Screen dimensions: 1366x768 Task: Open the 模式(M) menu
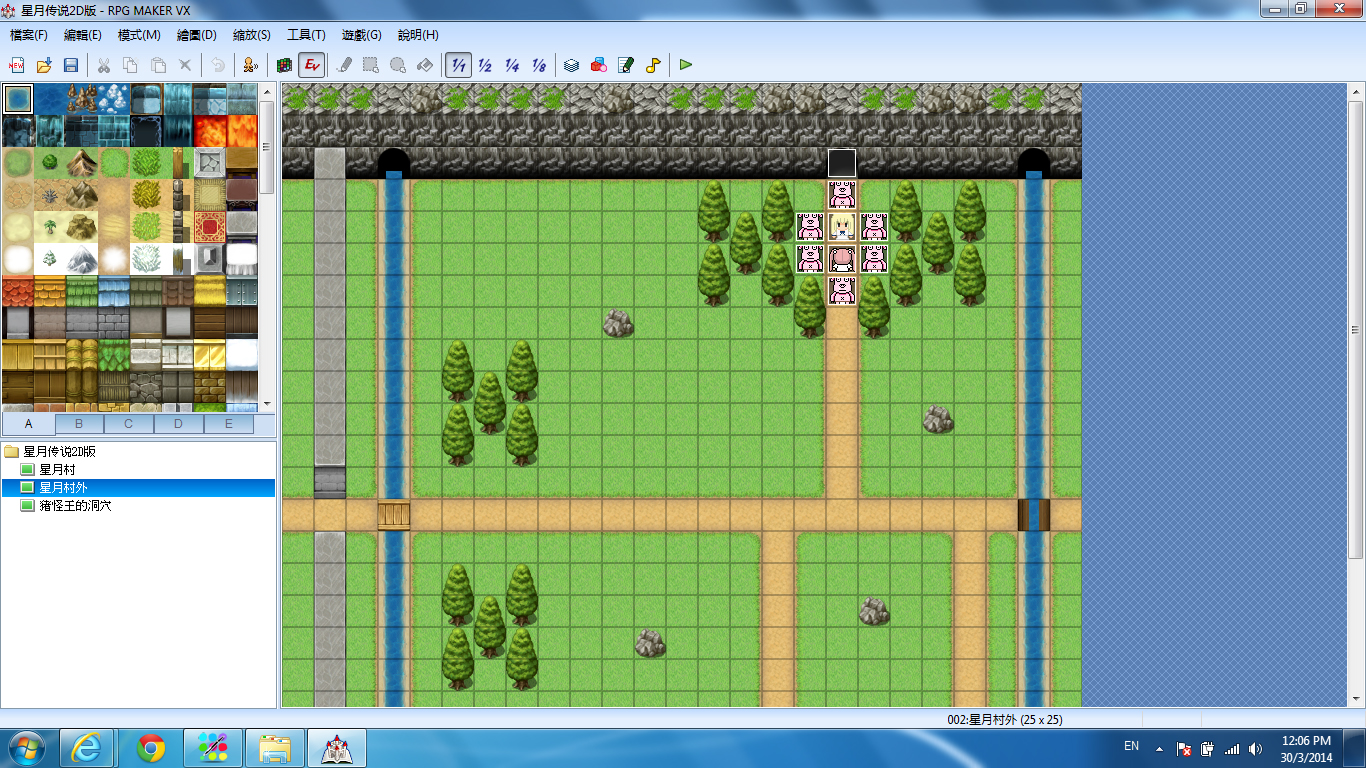[139, 35]
